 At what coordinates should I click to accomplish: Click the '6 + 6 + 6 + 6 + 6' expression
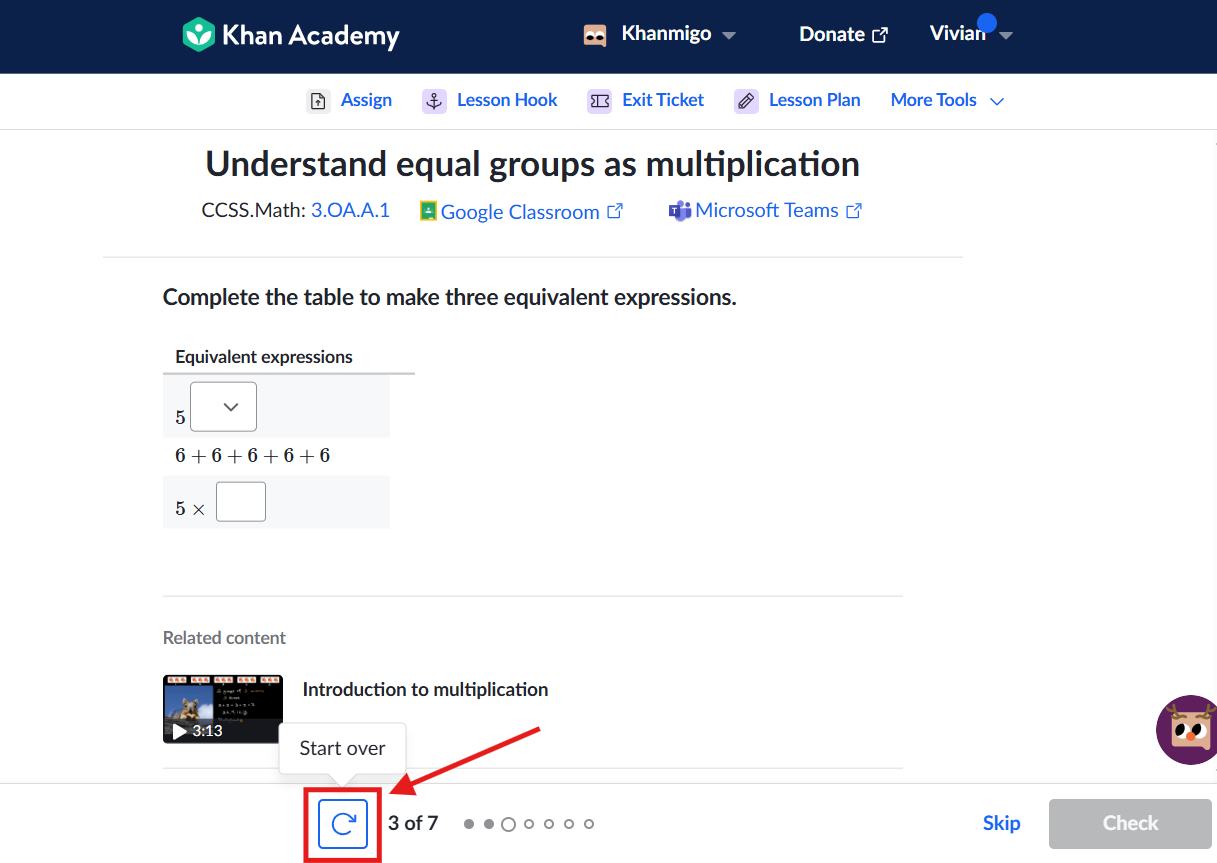point(253,456)
